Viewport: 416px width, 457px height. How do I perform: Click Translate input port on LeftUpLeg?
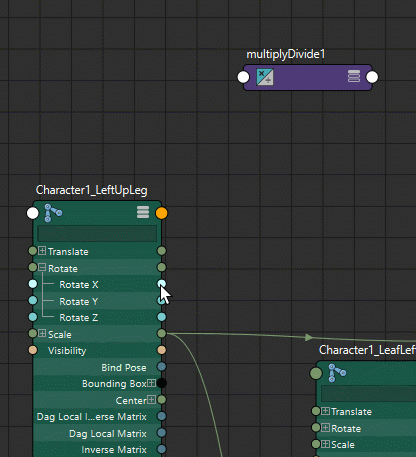click(x=33, y=251)
